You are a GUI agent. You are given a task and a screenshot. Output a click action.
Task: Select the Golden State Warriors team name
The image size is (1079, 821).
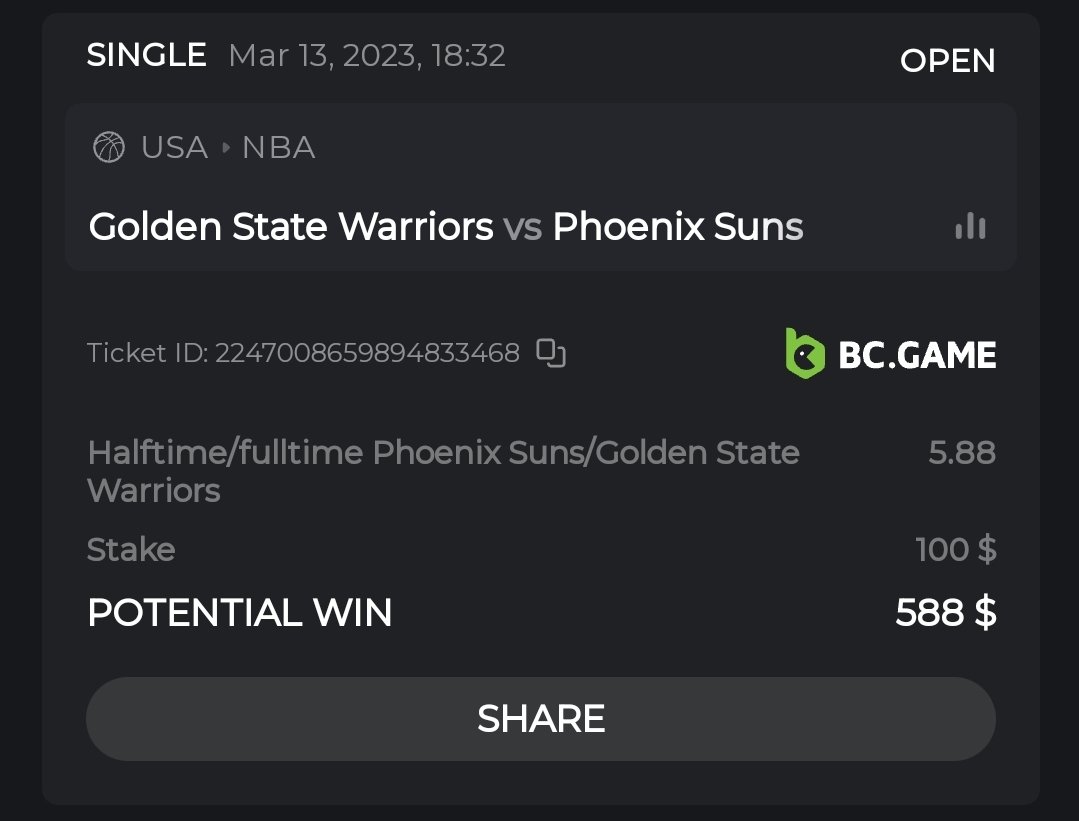pyautogui.click(x=291, y=228)
